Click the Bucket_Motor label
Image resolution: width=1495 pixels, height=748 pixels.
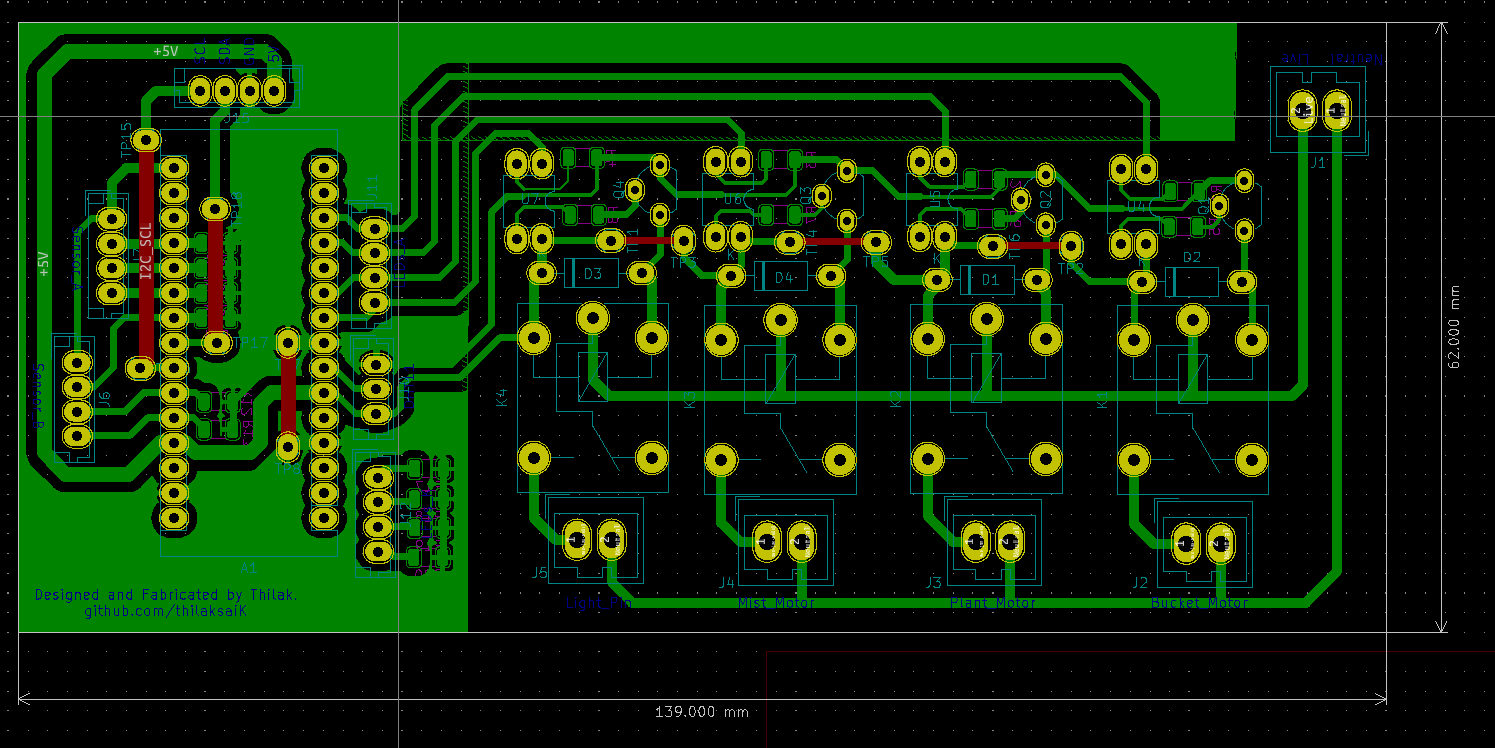coord(1200,603)
